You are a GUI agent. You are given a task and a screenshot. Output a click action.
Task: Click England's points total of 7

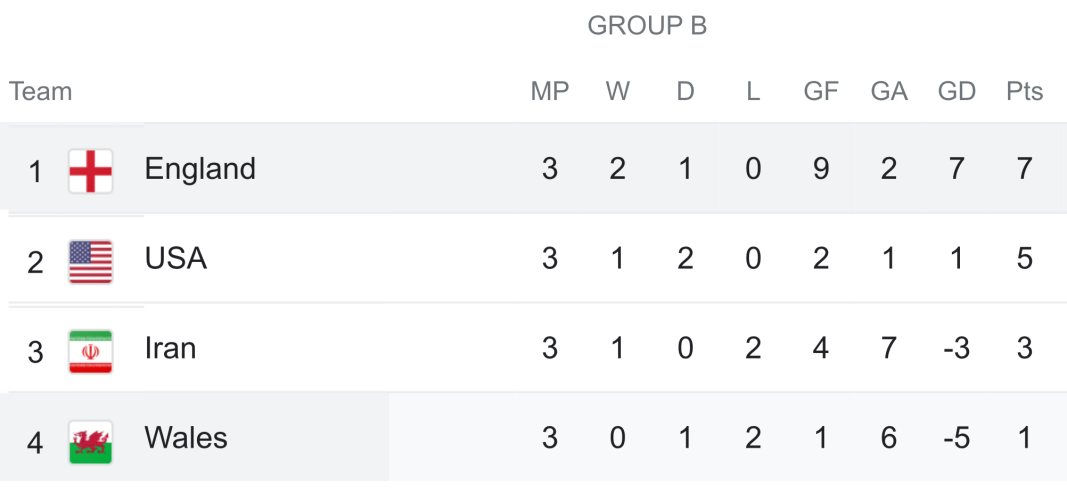point(1024,169)
